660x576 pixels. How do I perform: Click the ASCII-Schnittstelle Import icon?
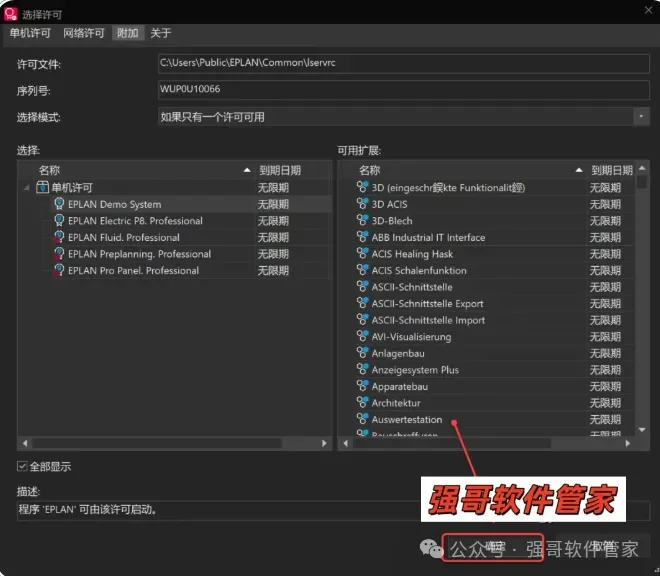click(362, 320)
